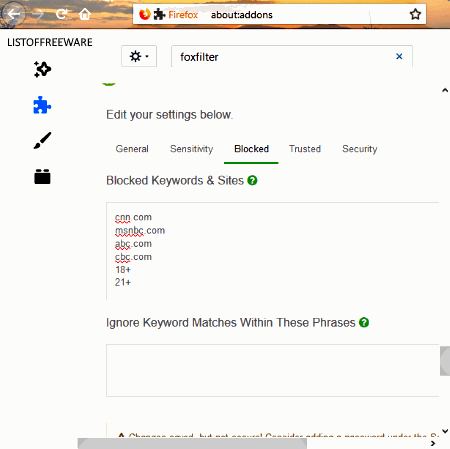Open help for Ignore Keyword Matches phrases
Viewport: 450px width, 449px height.
[364, 322]
